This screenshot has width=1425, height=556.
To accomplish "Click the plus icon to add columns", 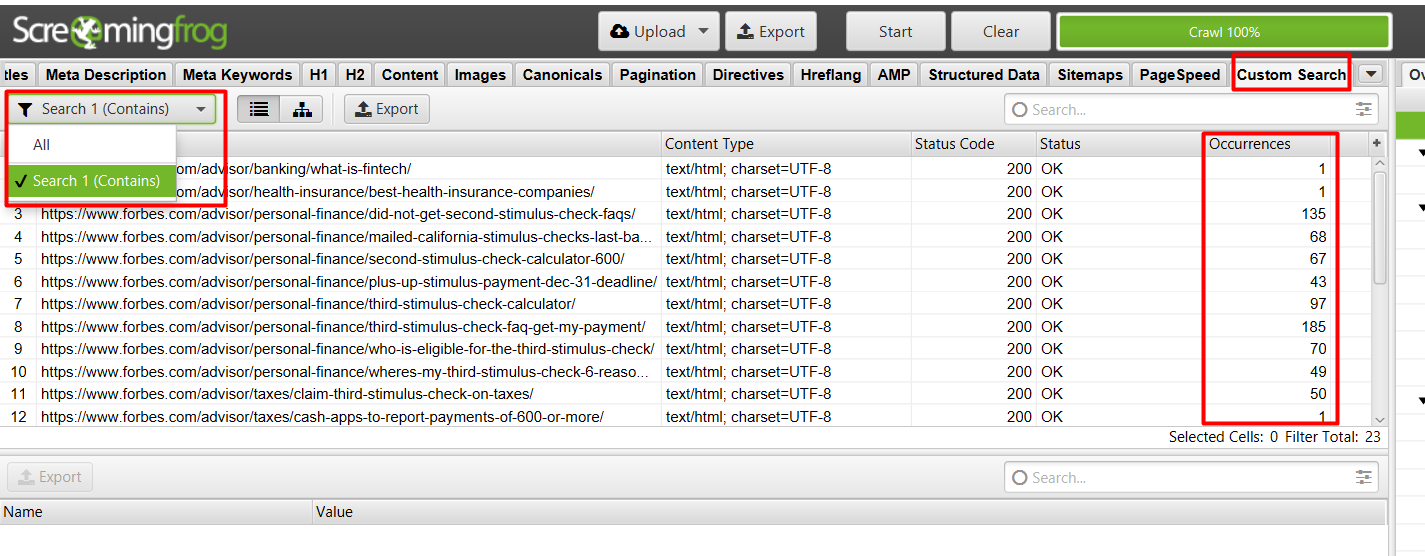I will click(1376, 144).
